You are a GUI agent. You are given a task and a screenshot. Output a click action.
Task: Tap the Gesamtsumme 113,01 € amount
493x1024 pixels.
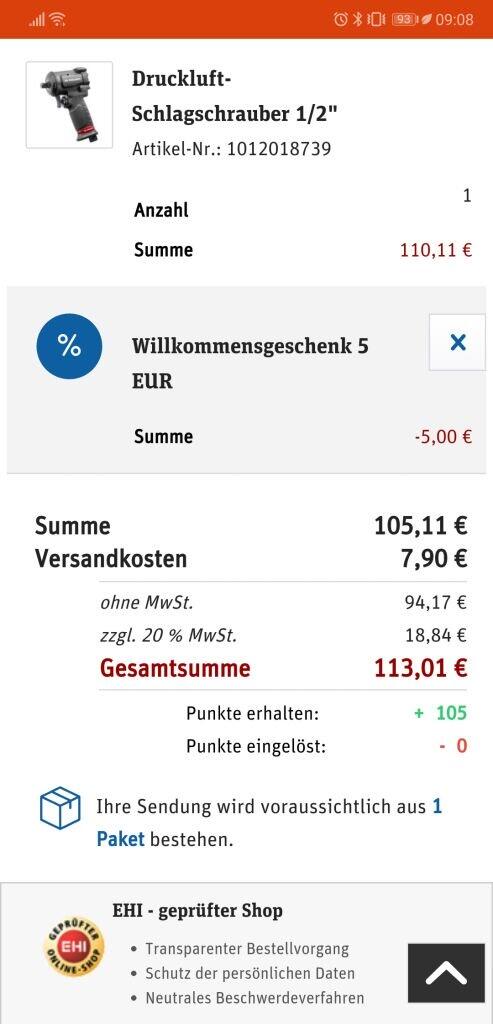[421, 668]
